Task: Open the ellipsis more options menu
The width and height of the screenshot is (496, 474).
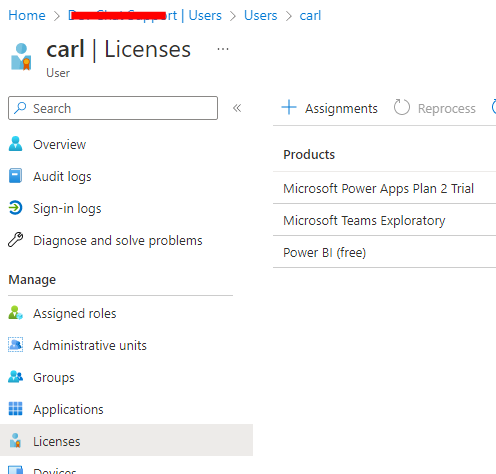Action: [223, 49]
